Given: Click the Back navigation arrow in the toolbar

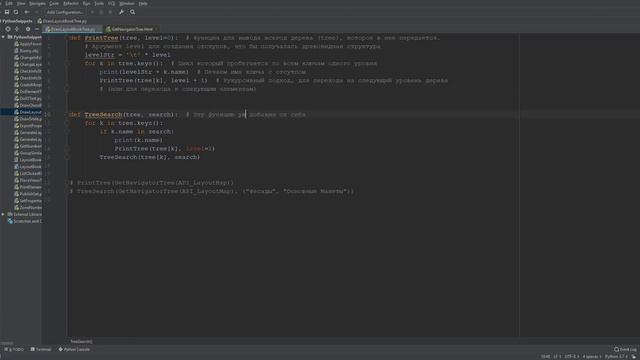Looking at the screenshot, I should click(x=27, y=12).
